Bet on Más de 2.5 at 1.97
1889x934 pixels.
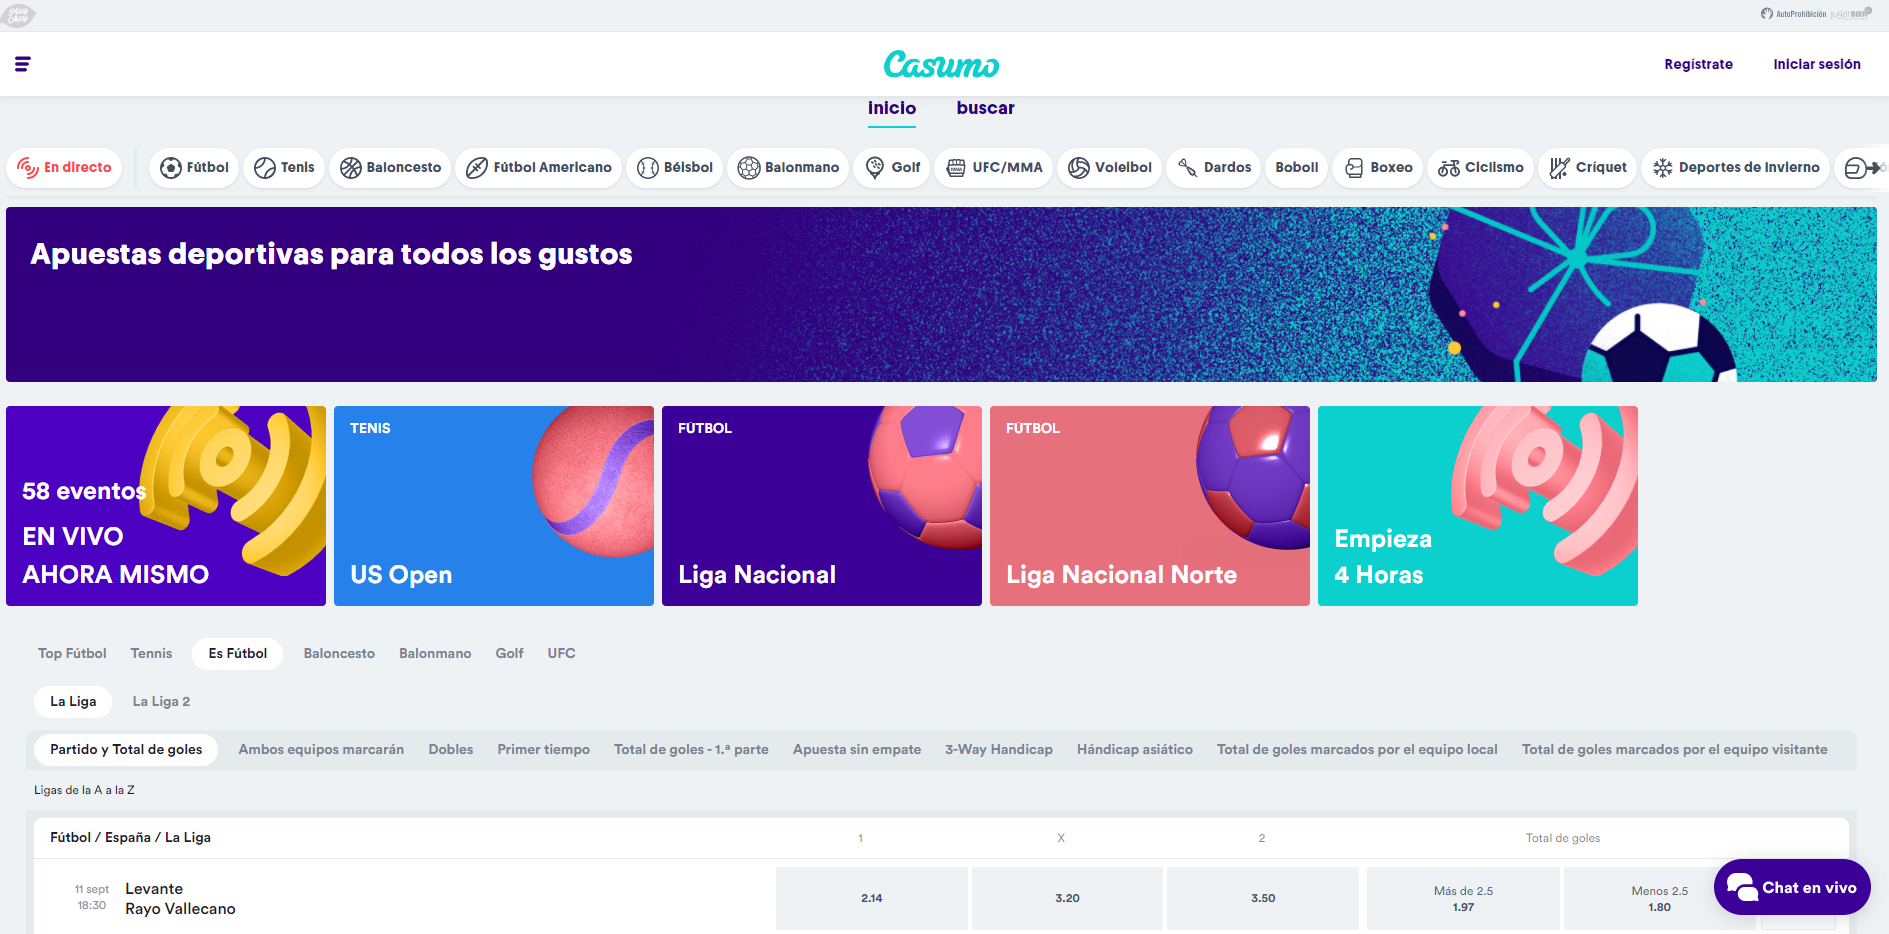coord(1463,899)
